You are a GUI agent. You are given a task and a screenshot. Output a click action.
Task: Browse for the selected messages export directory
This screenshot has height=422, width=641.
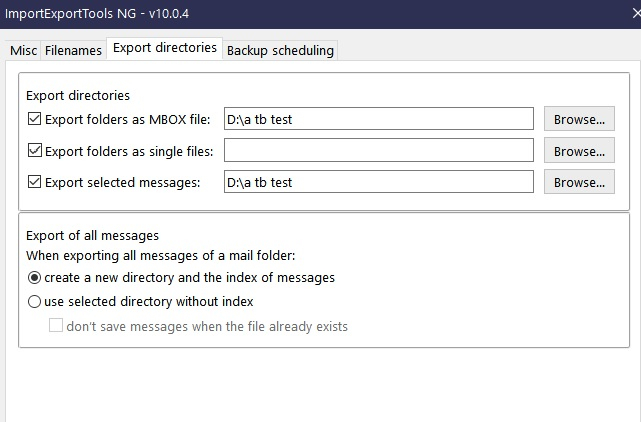coord(579,182)
